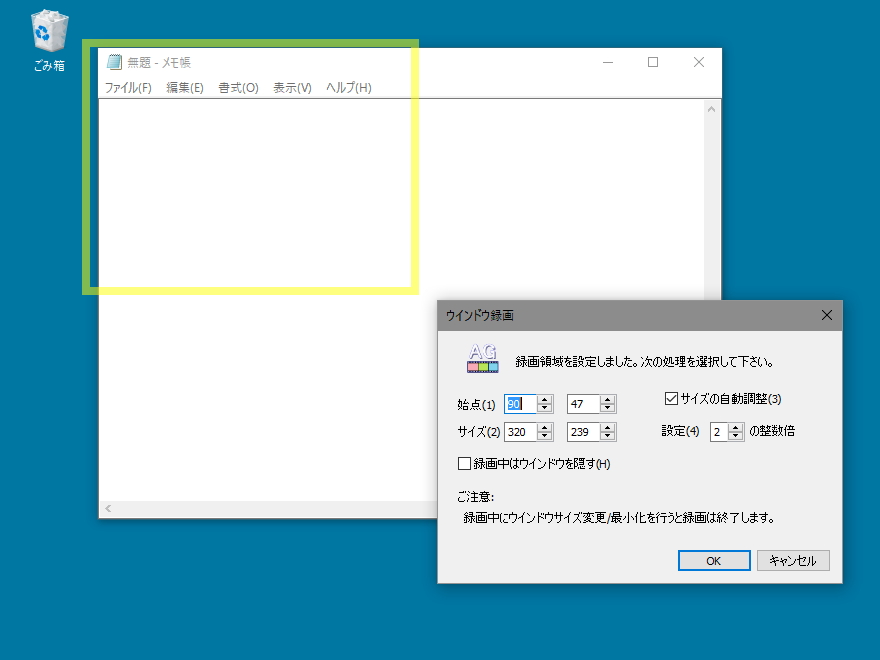Confirm the recording settings with OK
Screen dimensions: 880x660
click(713, 560)
